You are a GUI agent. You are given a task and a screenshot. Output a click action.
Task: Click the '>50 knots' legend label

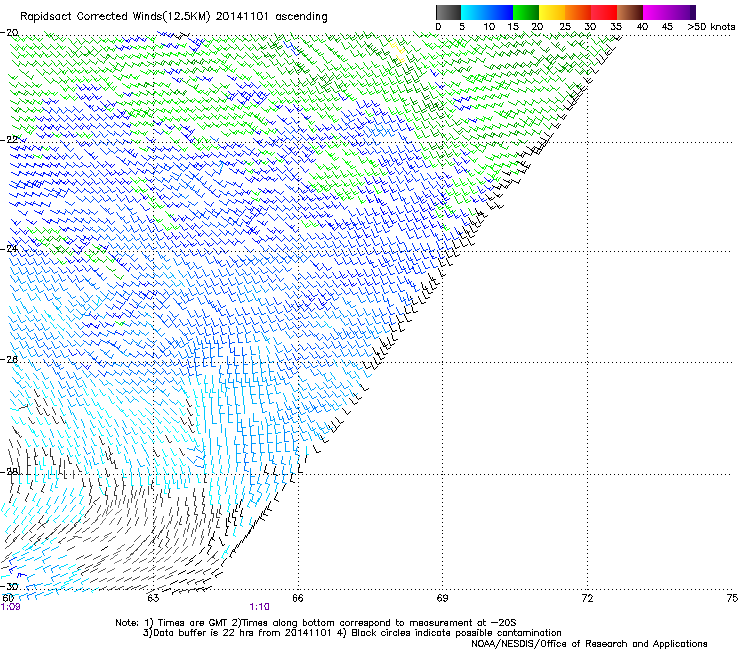coord(711,27)
